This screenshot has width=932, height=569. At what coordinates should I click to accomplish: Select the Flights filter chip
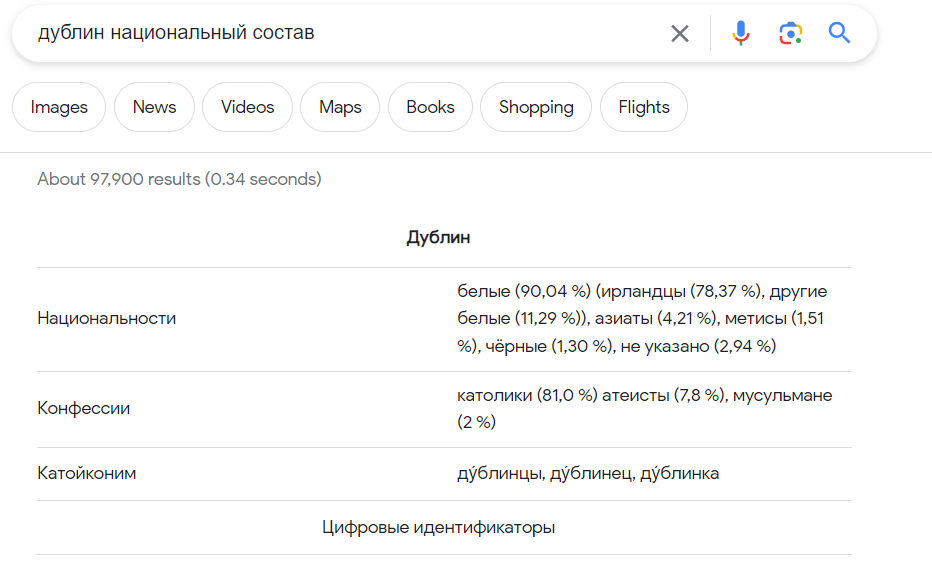click(x=644, y=107)
